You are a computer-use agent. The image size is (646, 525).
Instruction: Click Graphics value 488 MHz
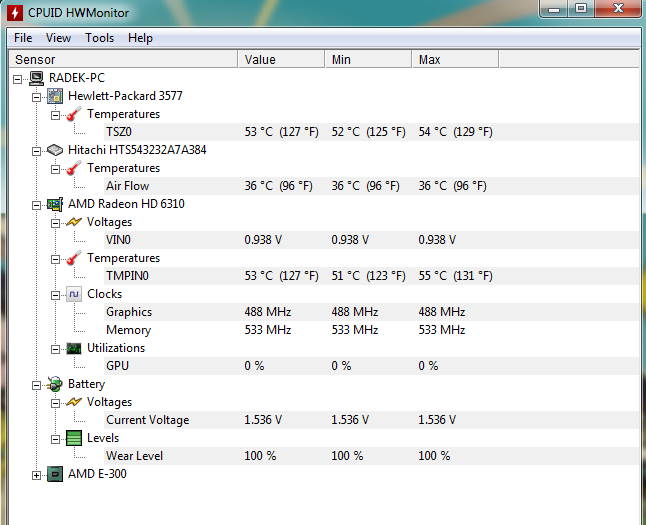coord(268,312)
